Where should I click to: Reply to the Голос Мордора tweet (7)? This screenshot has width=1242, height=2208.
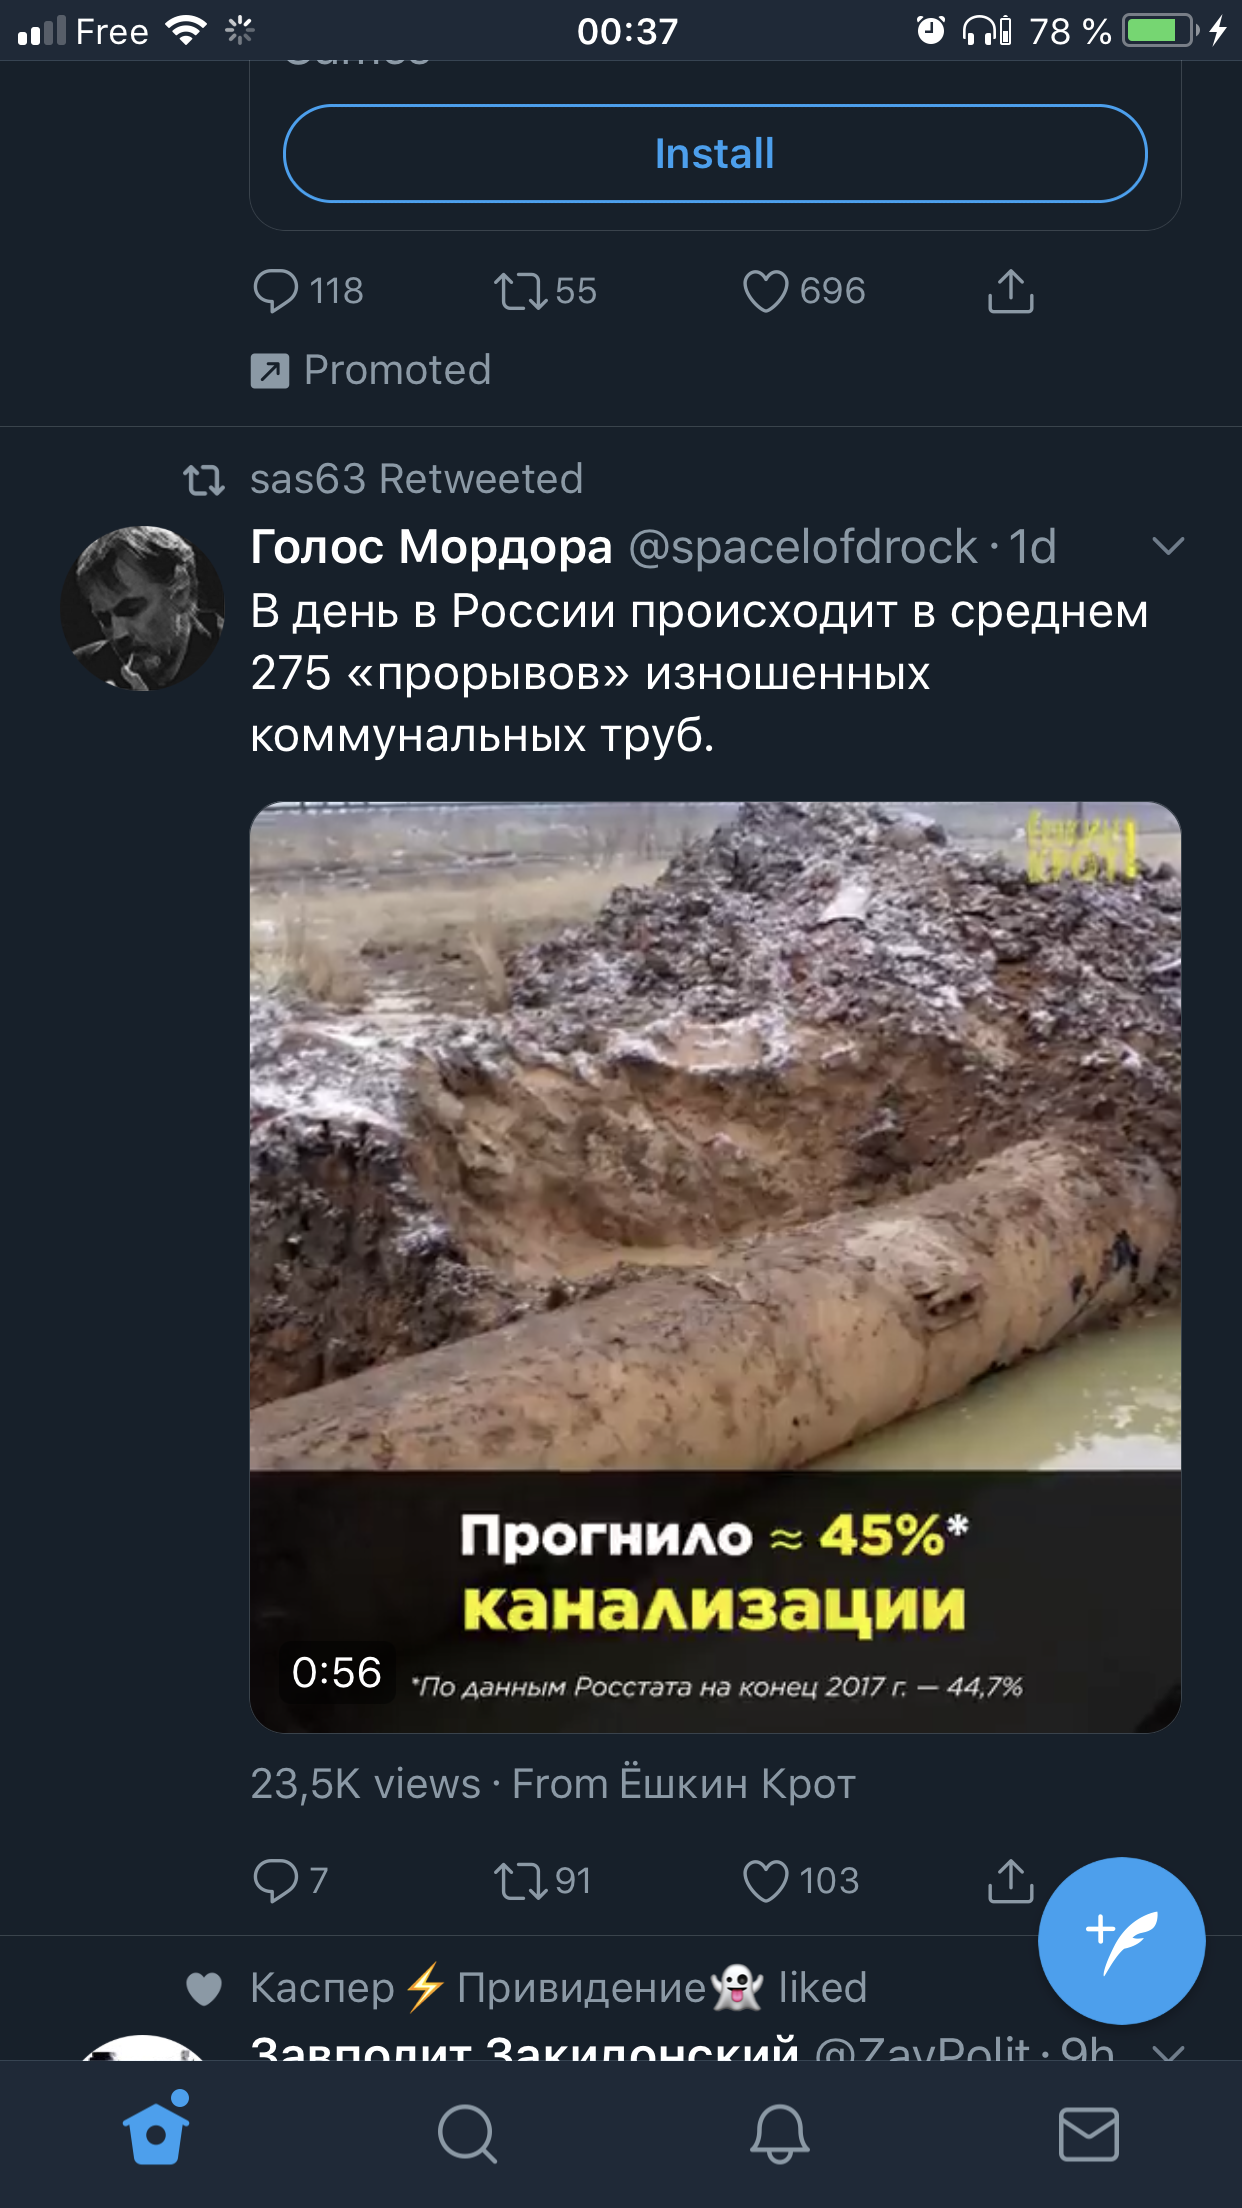coord(290,1880)
